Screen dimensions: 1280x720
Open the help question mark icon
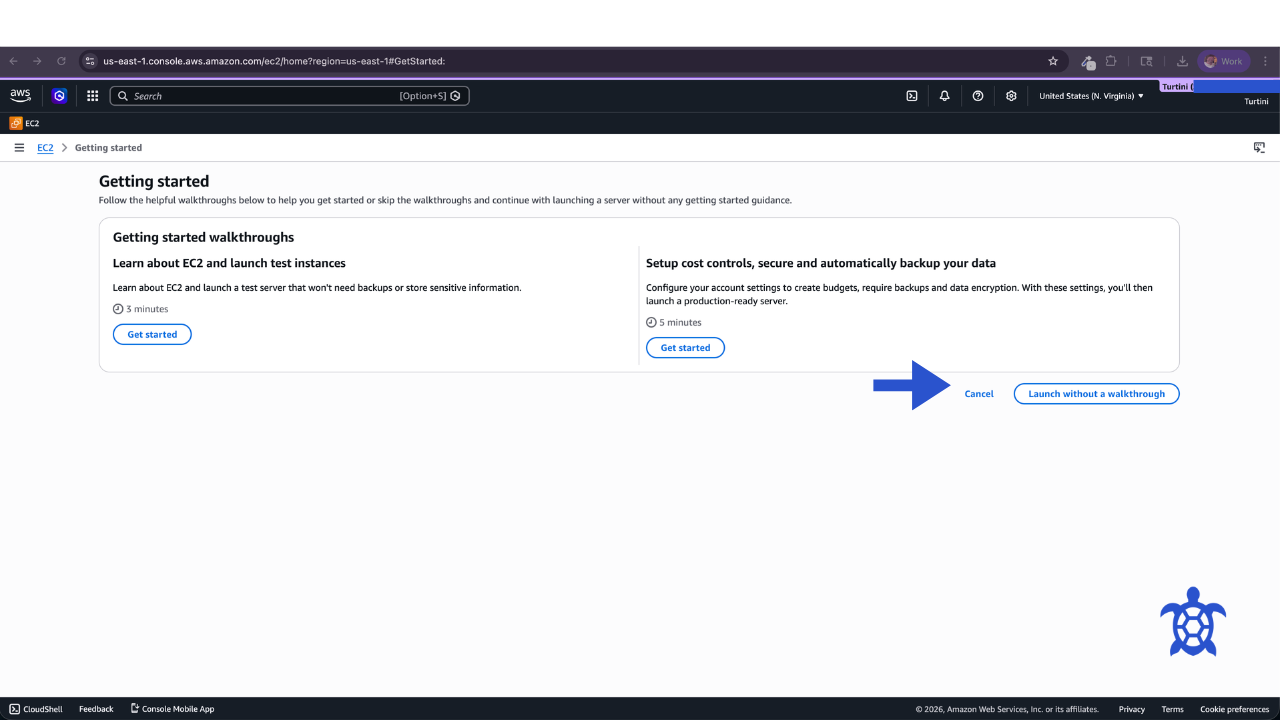click(978, 96)
